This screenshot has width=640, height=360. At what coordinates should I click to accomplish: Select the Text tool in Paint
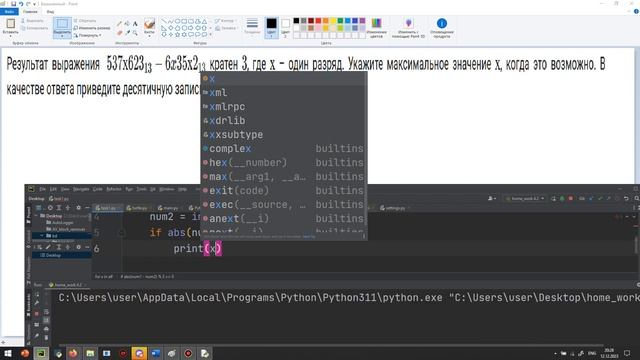[135, 24]
